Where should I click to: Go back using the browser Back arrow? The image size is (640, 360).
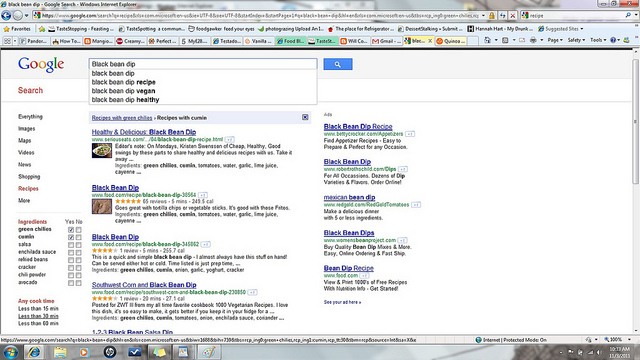pos(6,16)
